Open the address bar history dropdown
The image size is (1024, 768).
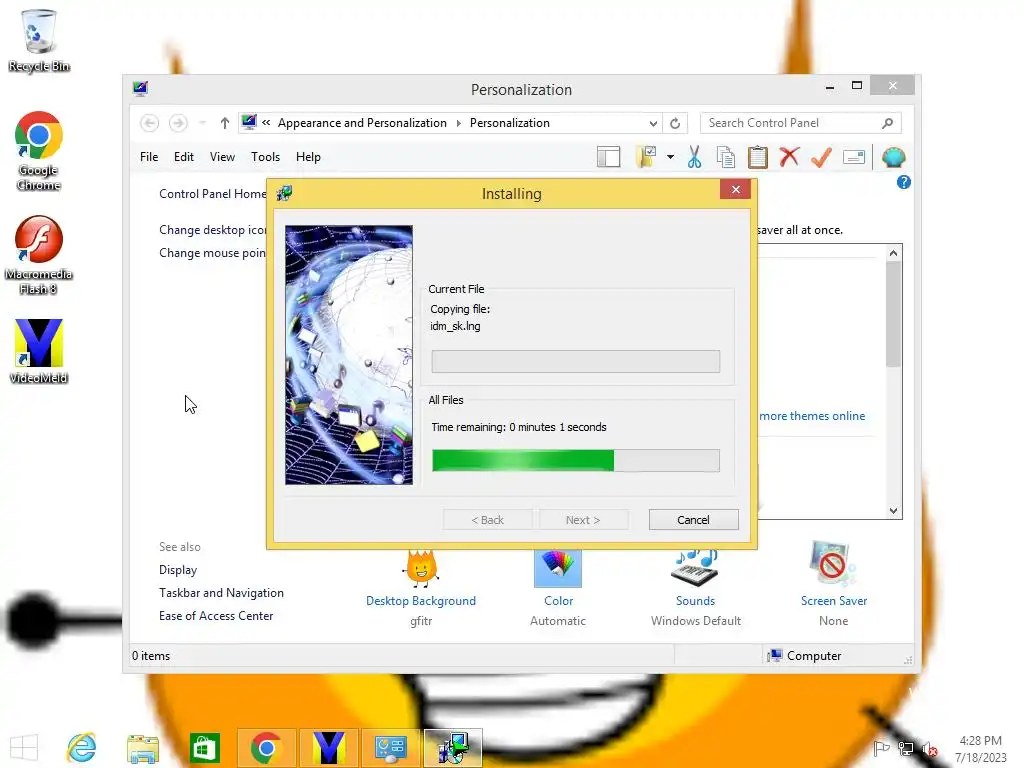click(652, 123)
